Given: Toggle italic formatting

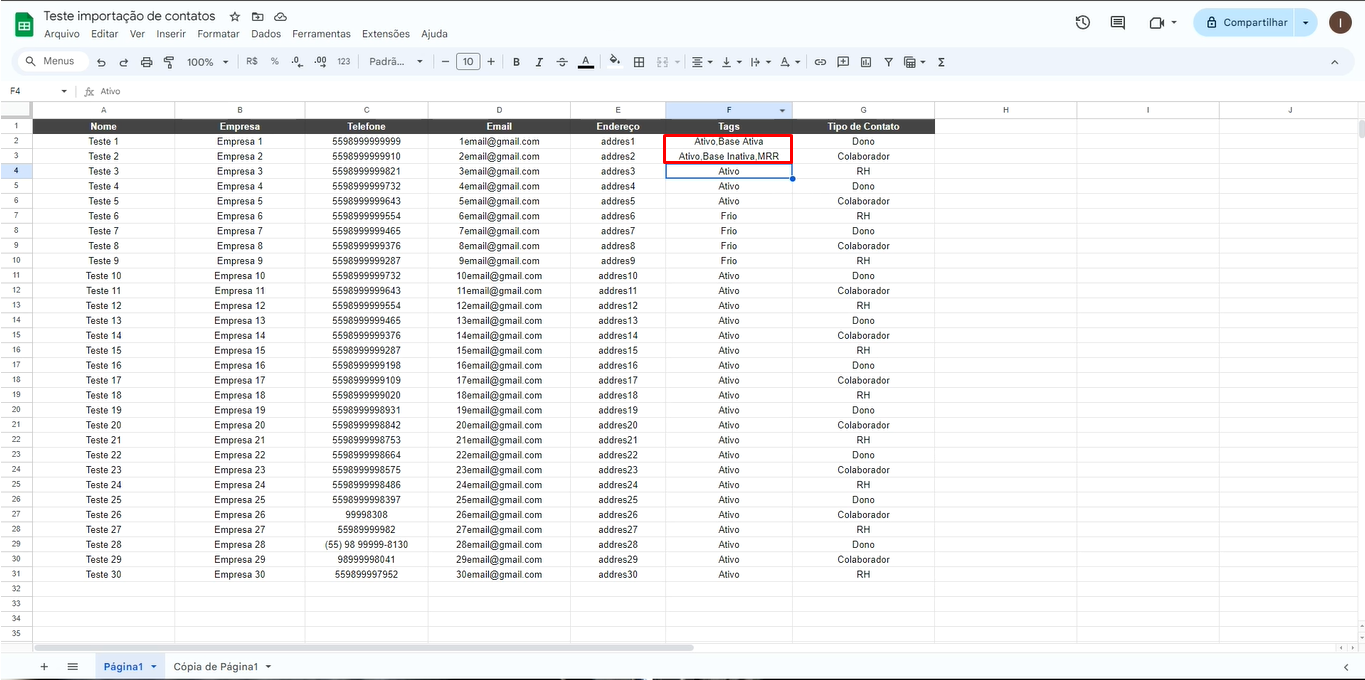Looking at the screenshot, I should click(x=539, y=62).
